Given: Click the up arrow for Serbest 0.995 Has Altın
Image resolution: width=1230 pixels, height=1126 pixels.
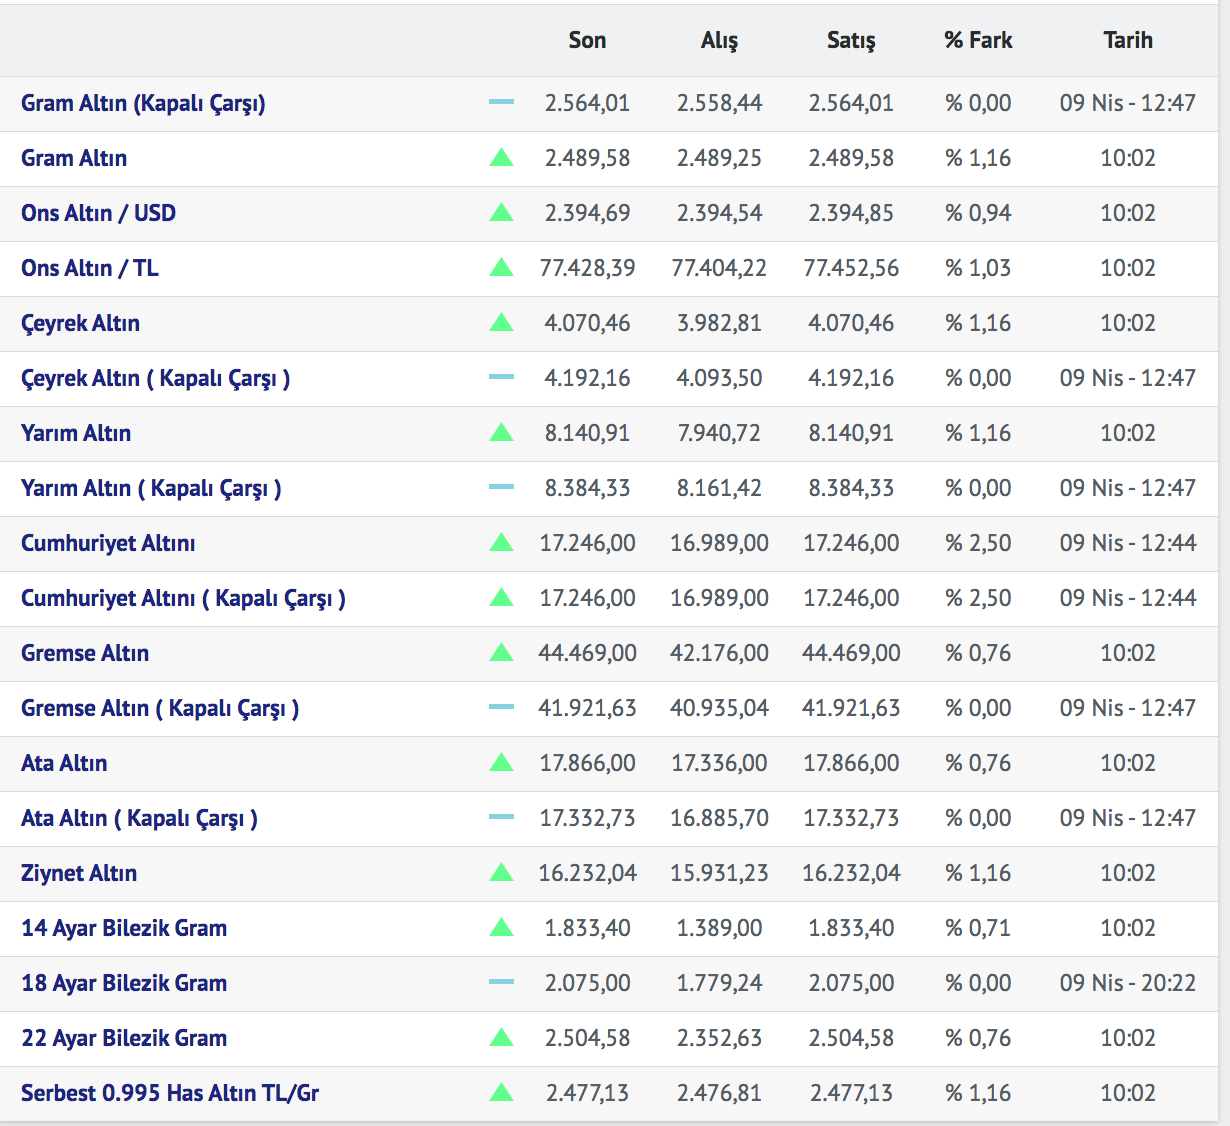Looking at the screenshot, I should 501,1093.
